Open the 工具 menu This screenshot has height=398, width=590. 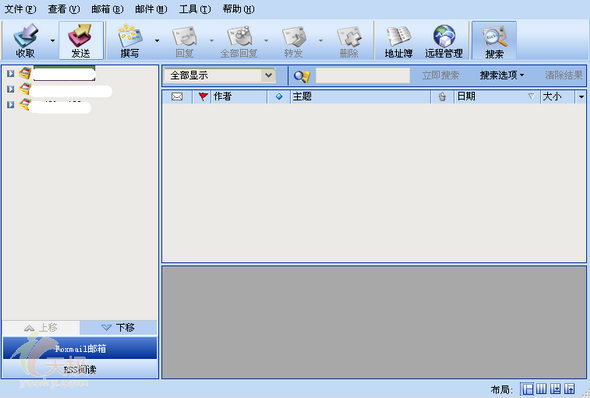click(195, 9)
